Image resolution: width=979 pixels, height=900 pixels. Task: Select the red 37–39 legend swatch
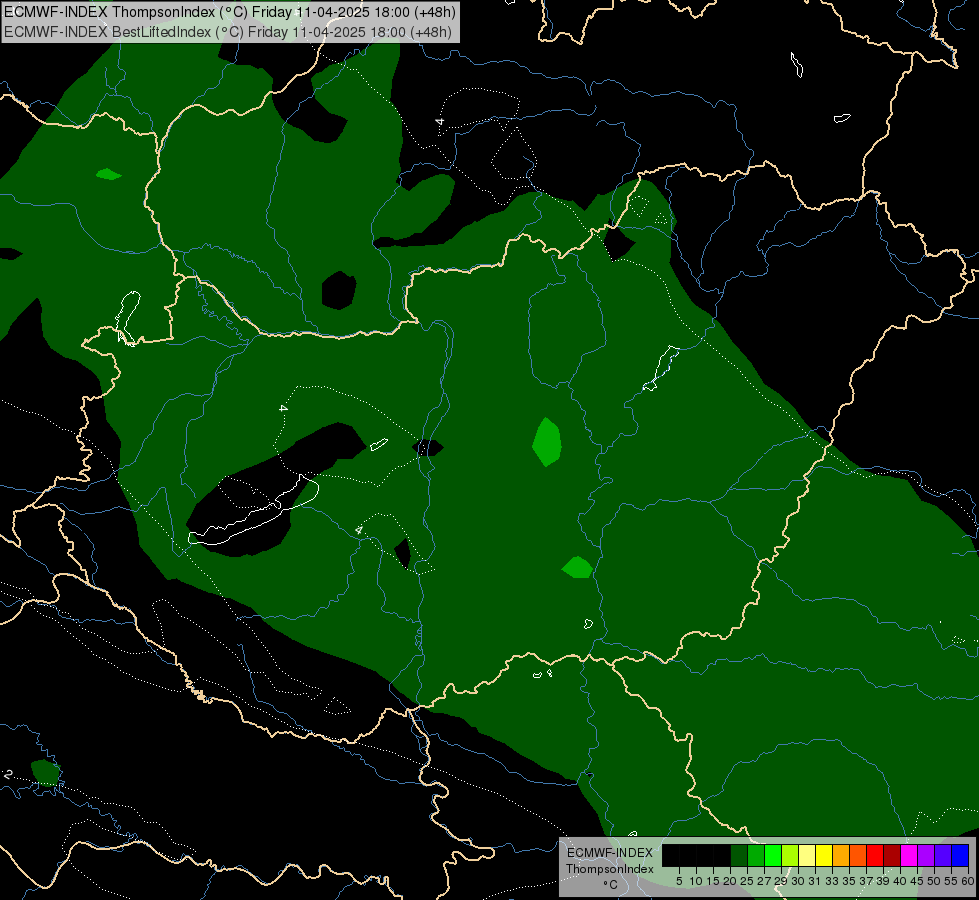click(875, 856)
